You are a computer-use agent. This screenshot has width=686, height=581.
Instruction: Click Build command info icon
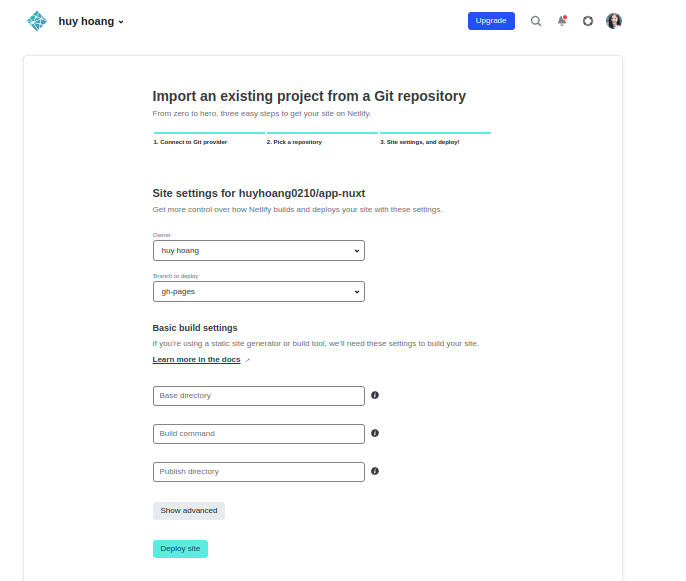375,433
